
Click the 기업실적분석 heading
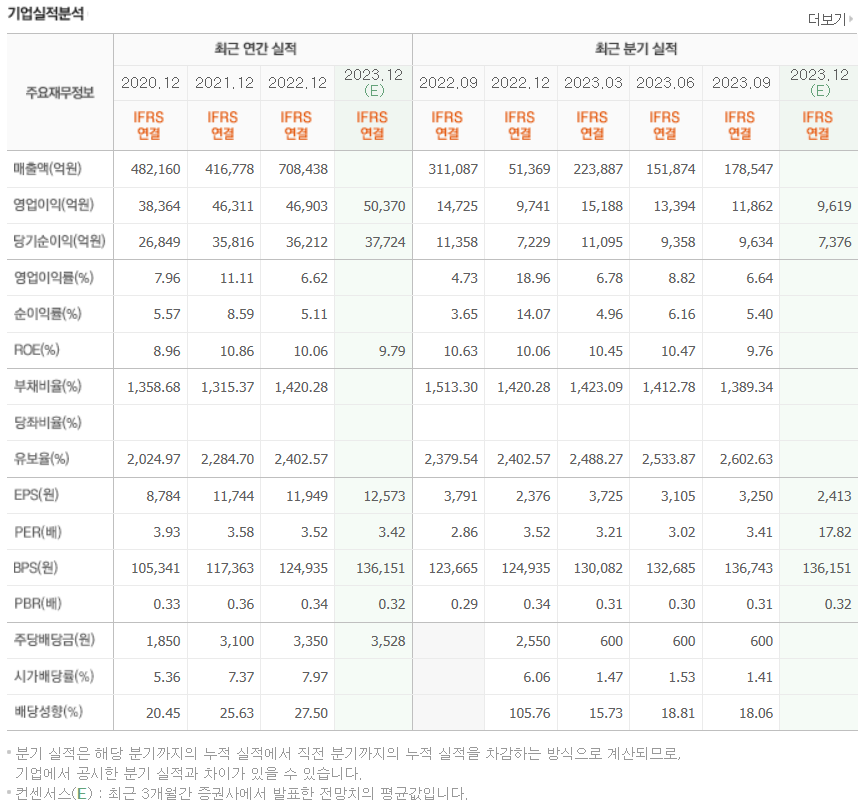(x=46, y=13)
